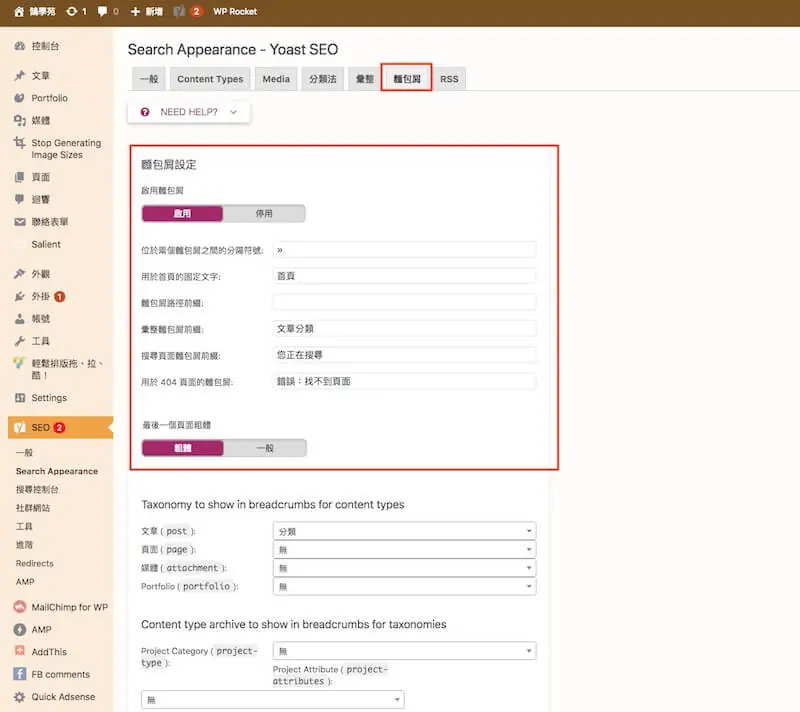Click the Yoast SEO icon in sidebar
800x712 pixels.
pos(19,427)
